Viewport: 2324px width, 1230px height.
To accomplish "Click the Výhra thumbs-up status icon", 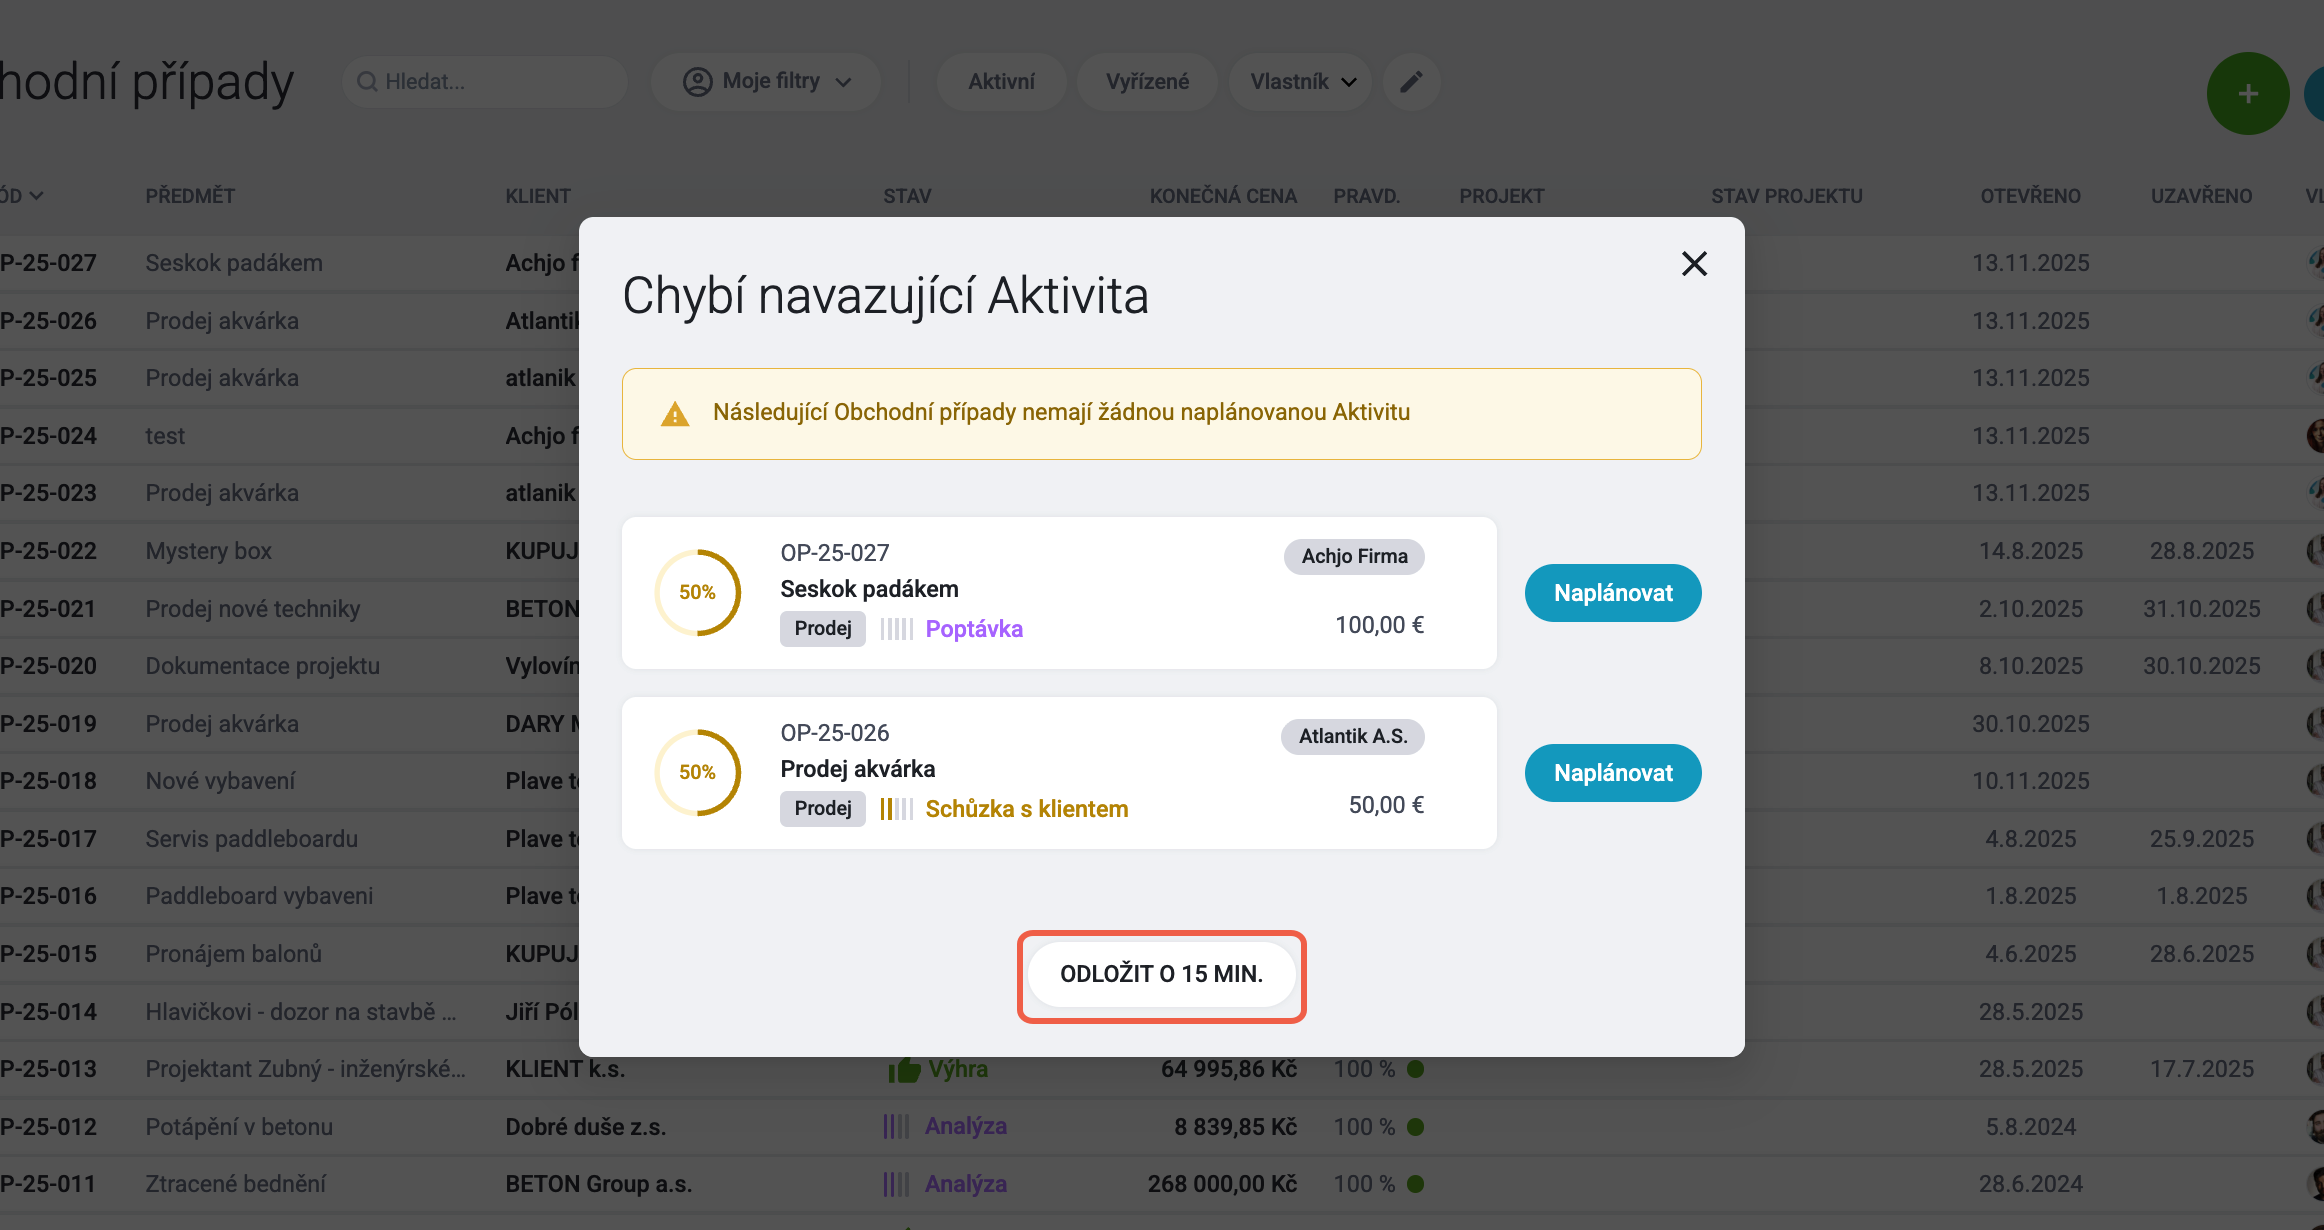I will 904,1070.
